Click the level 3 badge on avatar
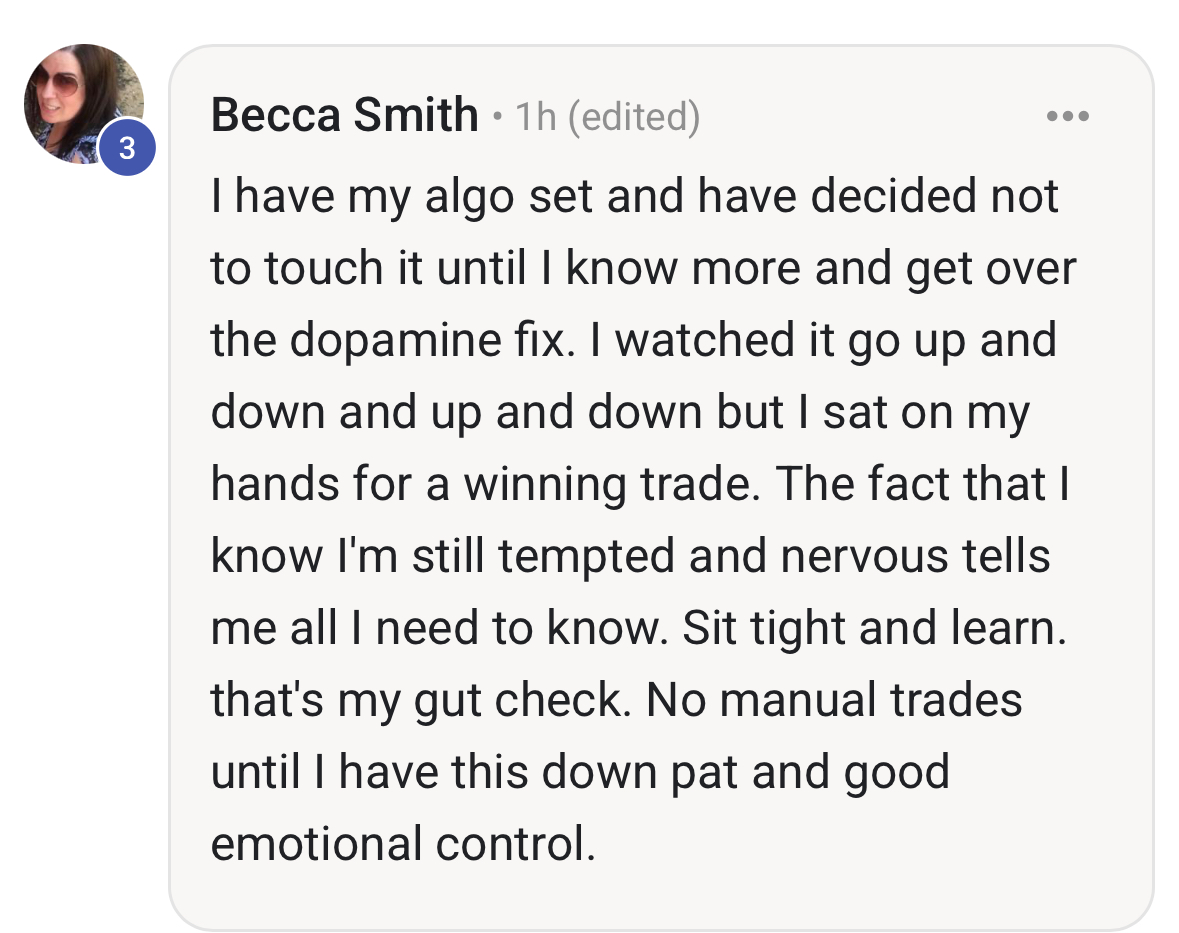This screenshot has height=933, width=1179. click(x=127, y=148)
